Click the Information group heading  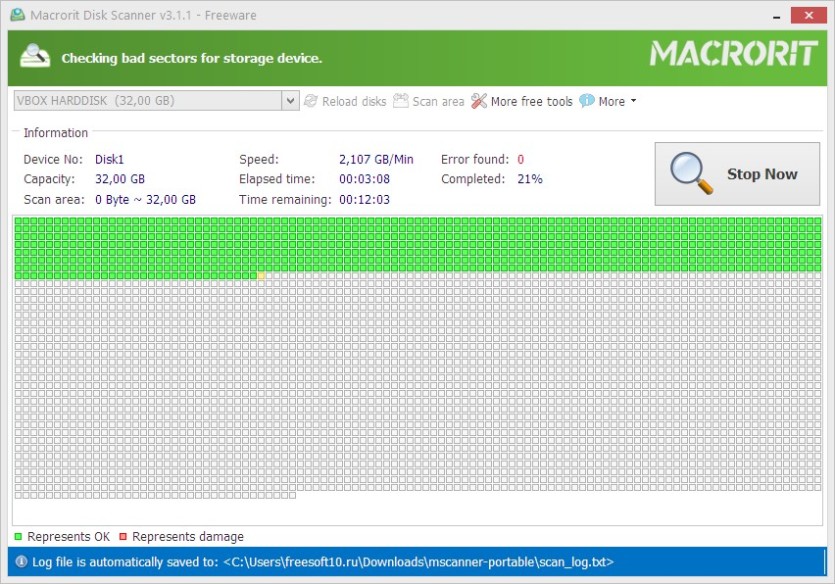[55, 133]
